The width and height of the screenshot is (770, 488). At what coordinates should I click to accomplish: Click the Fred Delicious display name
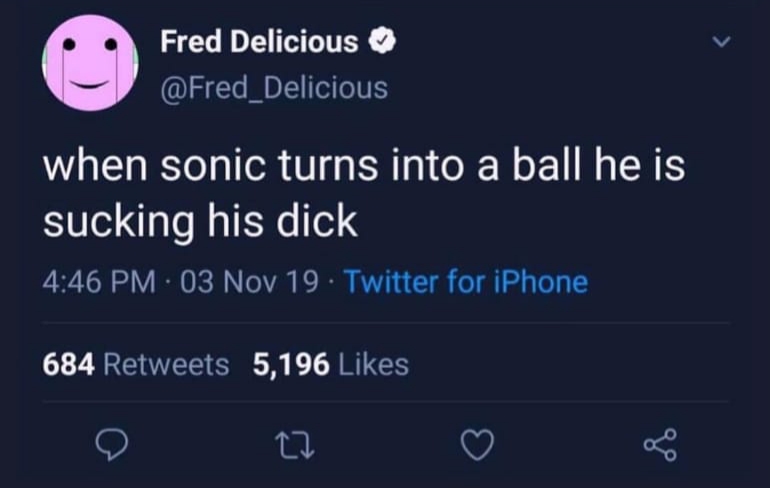click(259, 42)
